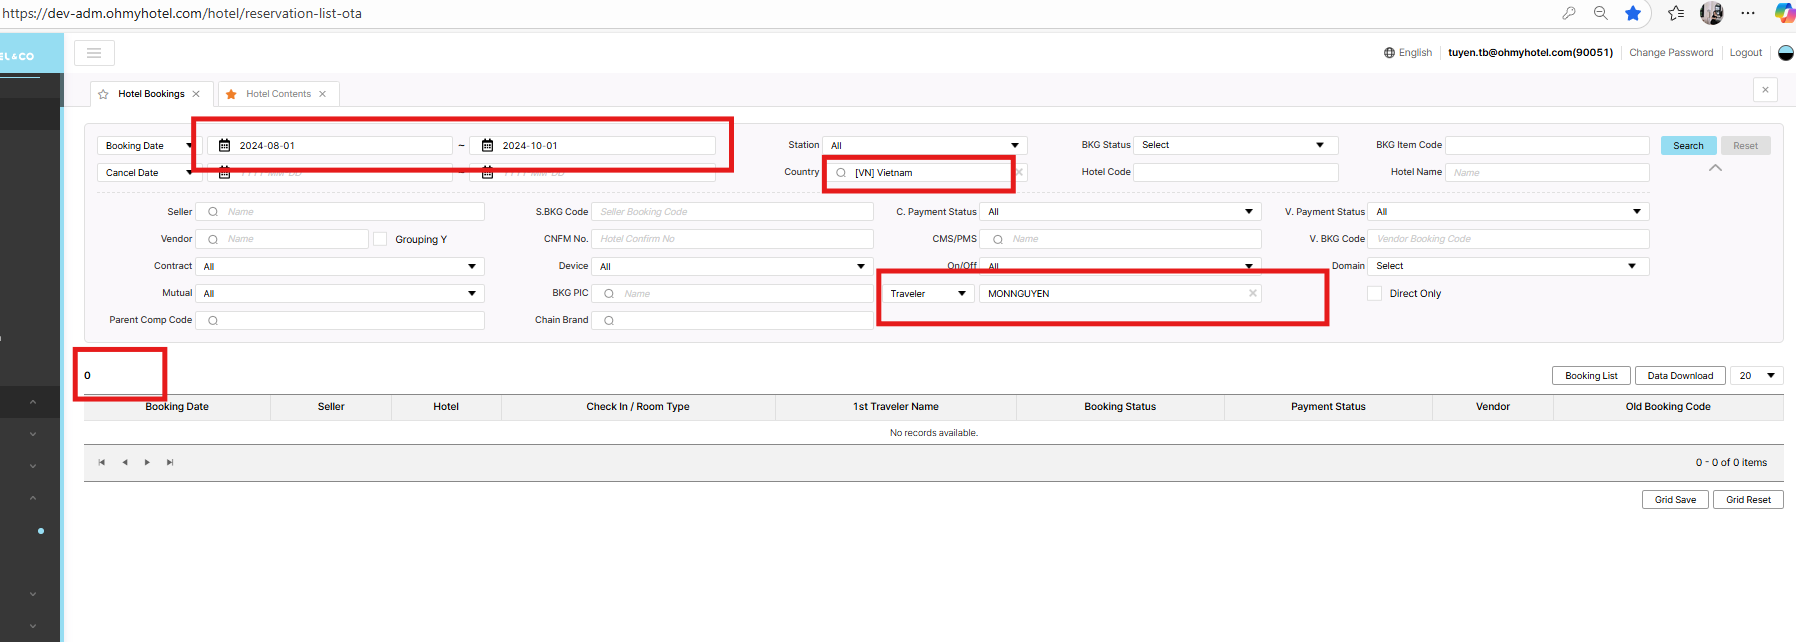Image resolution: width=1796 pixels, height=642 pixels.
Task: Click the Booking List button
Action: [1591, 376]
